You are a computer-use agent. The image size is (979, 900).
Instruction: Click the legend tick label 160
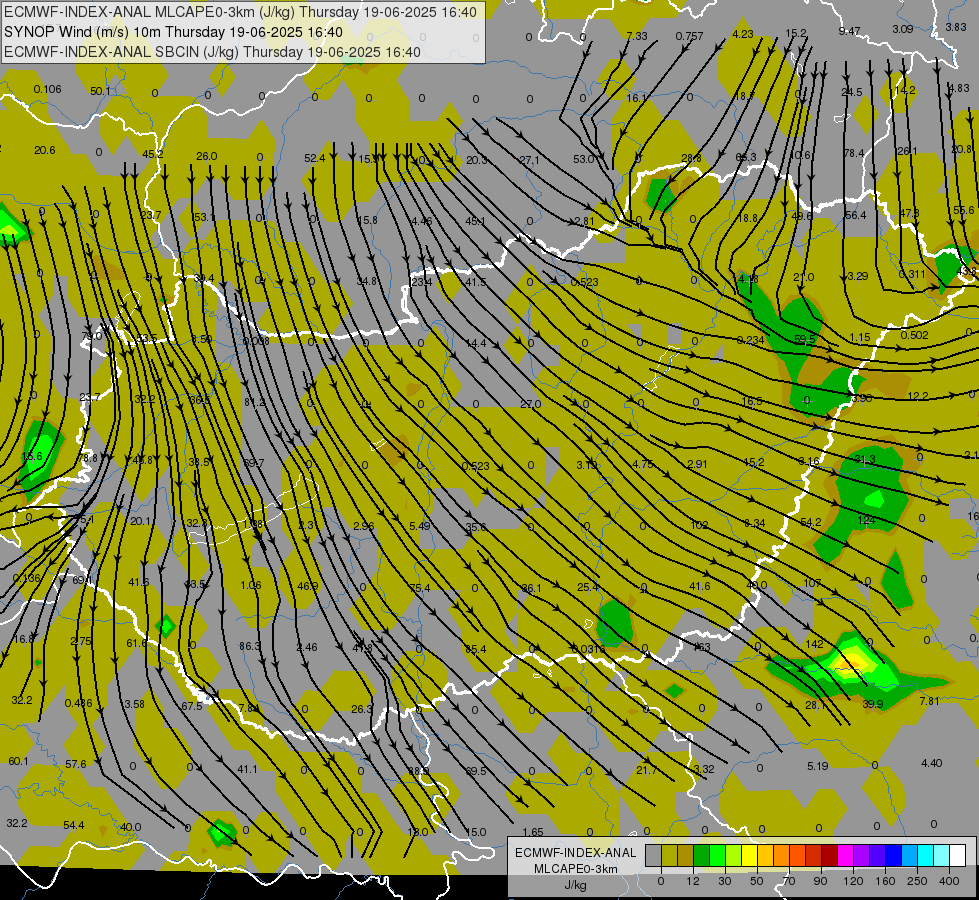pos(885,881)
